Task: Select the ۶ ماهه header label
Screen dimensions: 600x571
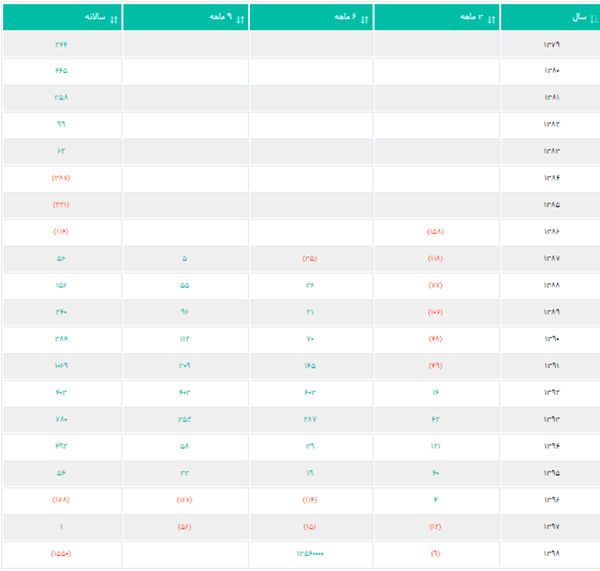Action: click(344, 18)
